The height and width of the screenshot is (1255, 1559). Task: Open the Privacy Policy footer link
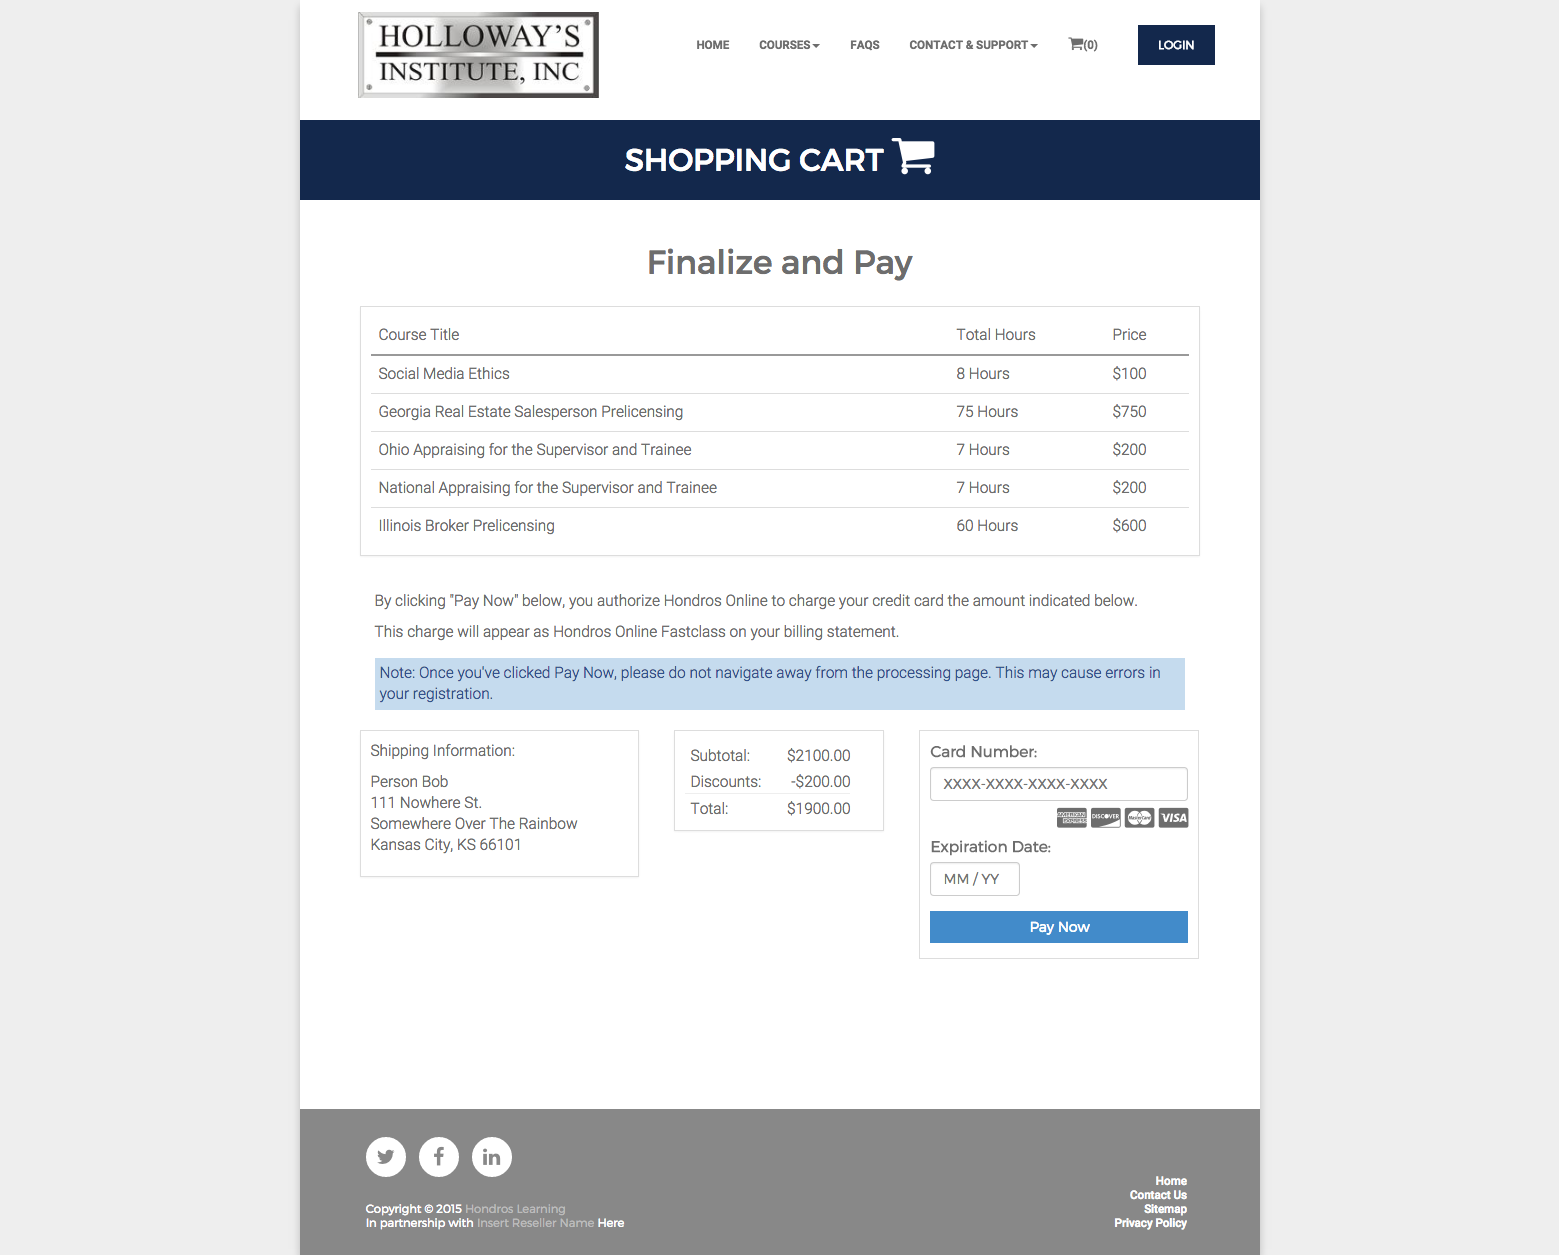[1150, 1223]
